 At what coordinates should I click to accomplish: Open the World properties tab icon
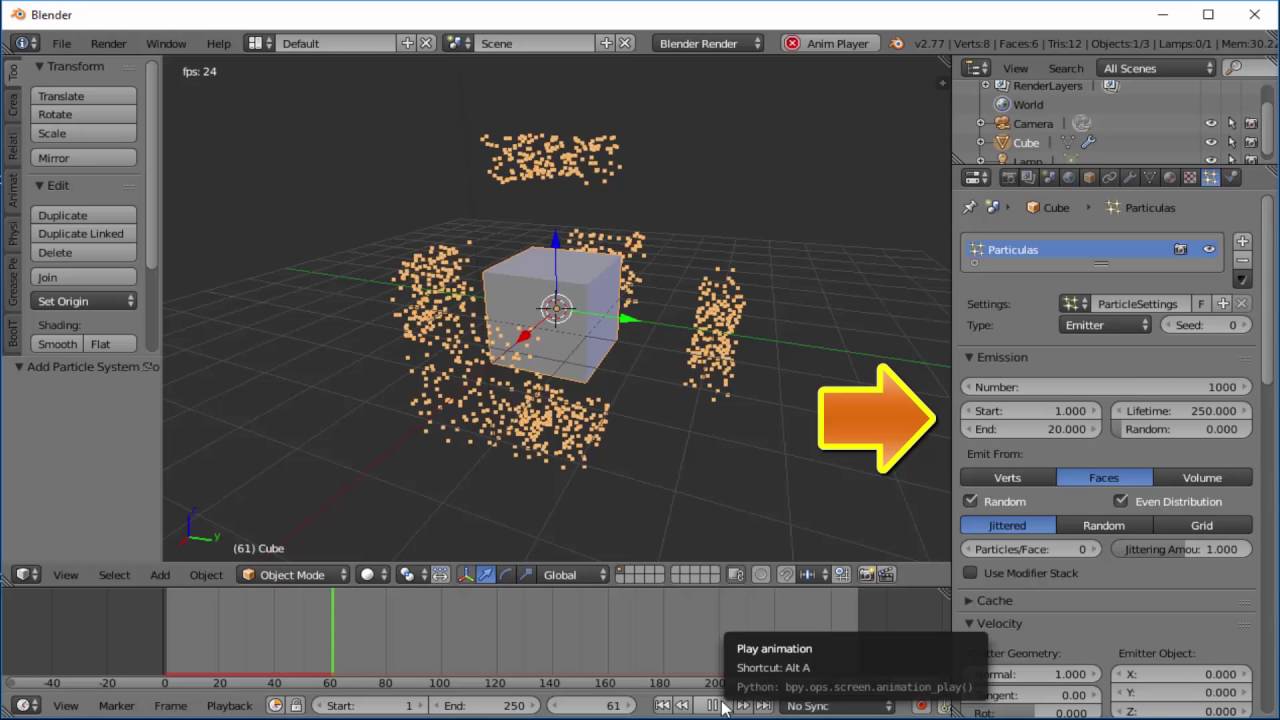click(x=1069, y=178)
